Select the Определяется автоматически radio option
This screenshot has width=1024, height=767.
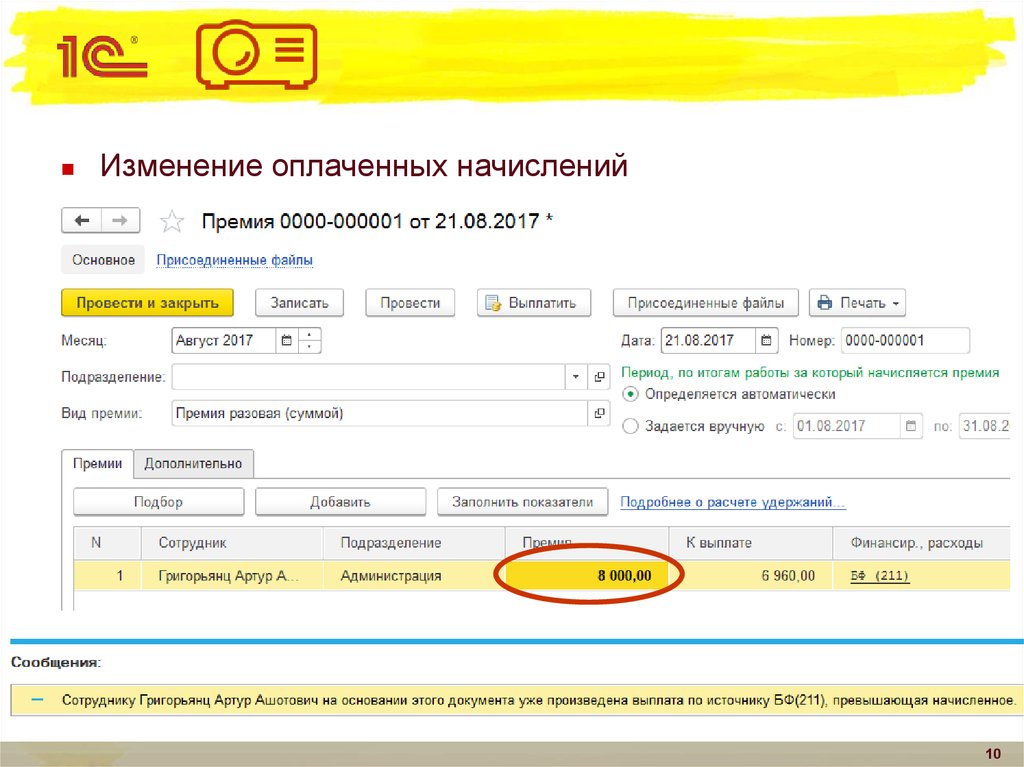(x=630, y=394)
